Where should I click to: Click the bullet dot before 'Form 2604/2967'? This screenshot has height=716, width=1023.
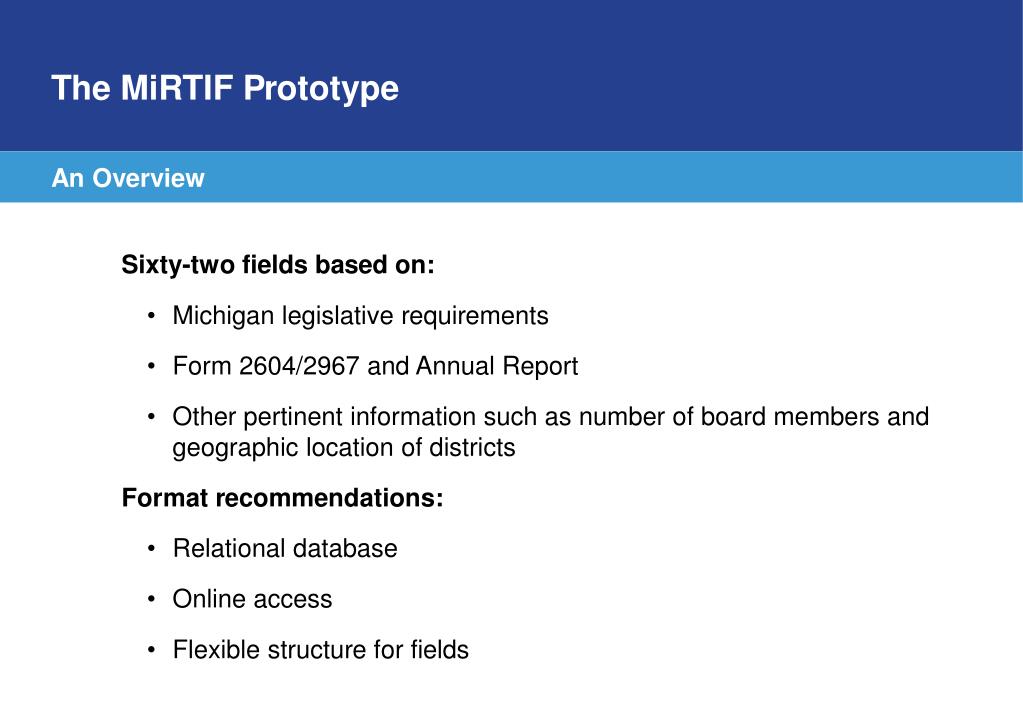coord(151,367)
